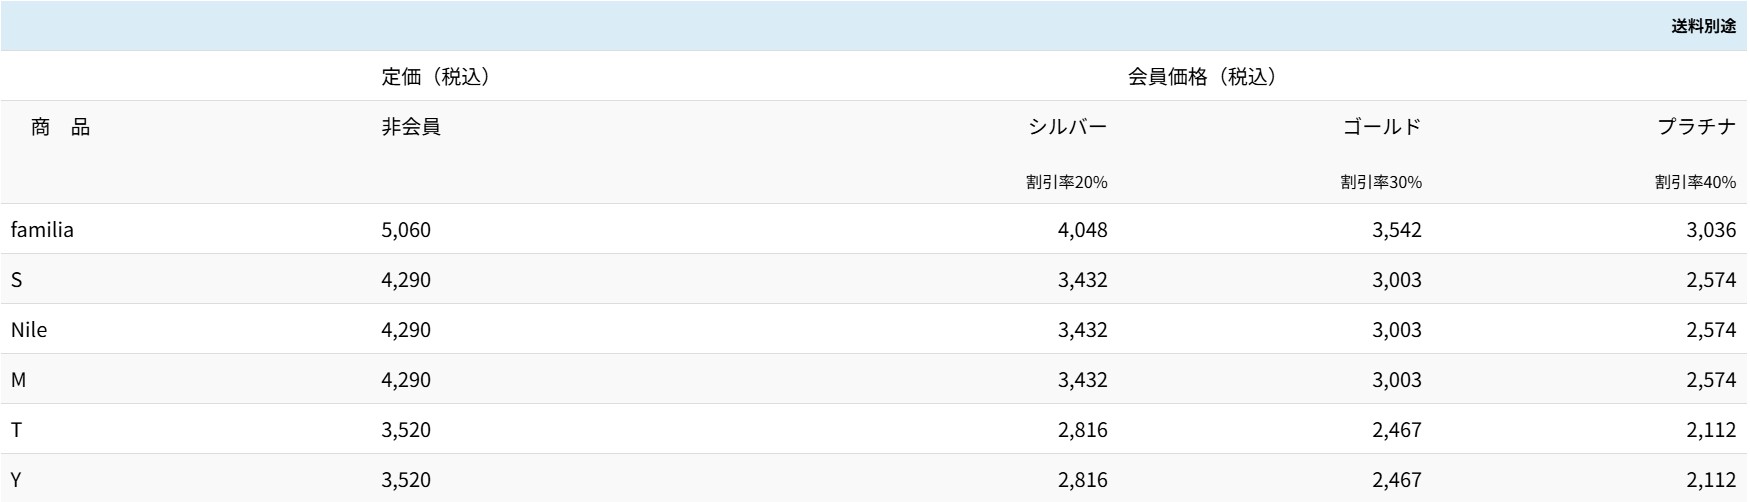Viewport: 1750px width, 502px height.
Task: Click the 定価（税込）column heading
Action: (x=435, y=77)
